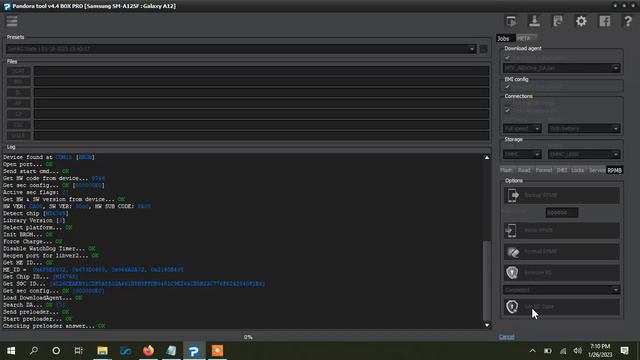The height and width of the screenshot is (360, 640).
Task: Click the download arrow toolbar icon
Action: pos(534,21)
